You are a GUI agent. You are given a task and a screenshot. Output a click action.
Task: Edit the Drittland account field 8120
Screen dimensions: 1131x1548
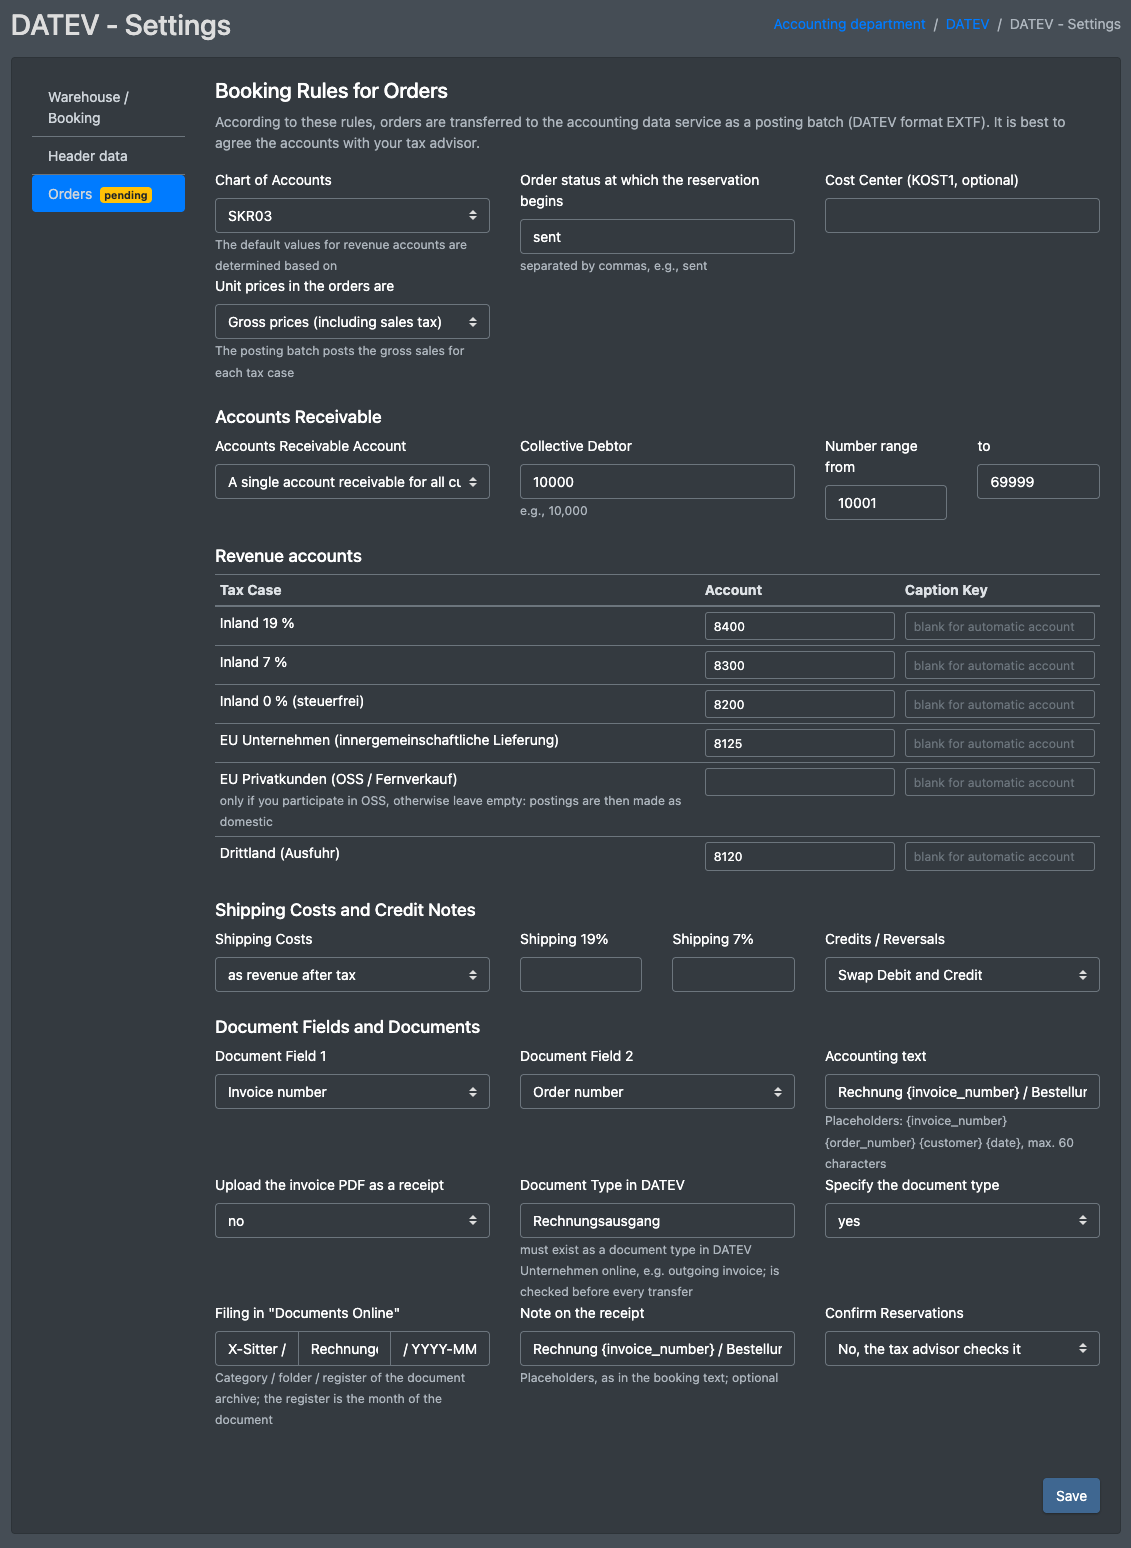click(x=799, y=857)
